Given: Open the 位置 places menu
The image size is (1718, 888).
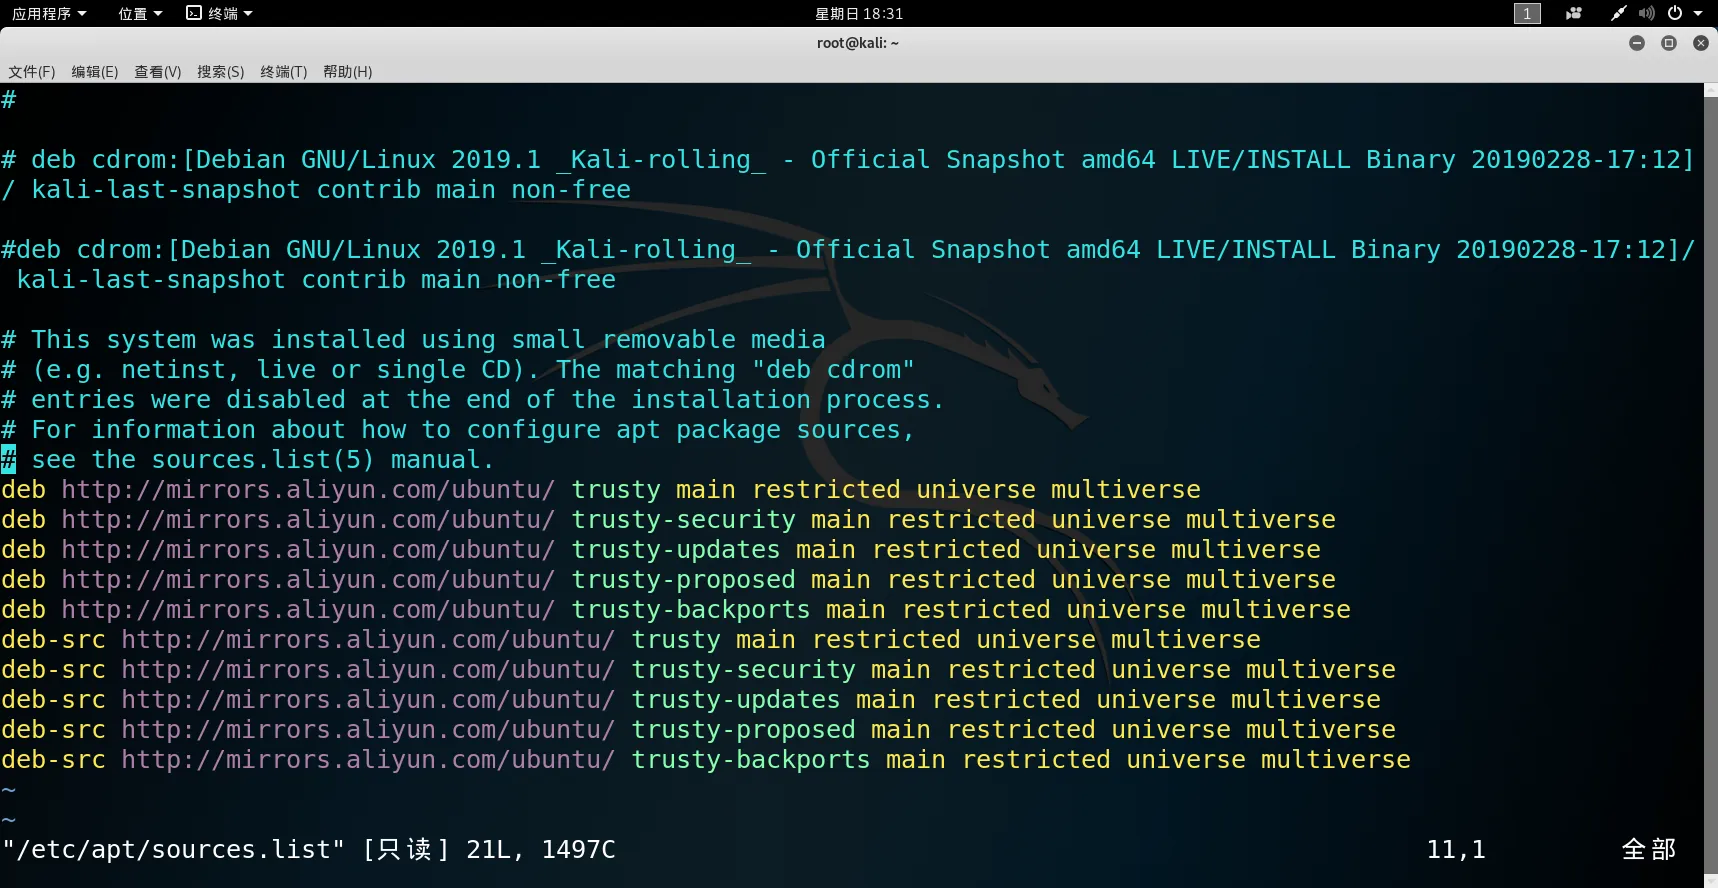Looking at the screenshot, I should (140, 14).
